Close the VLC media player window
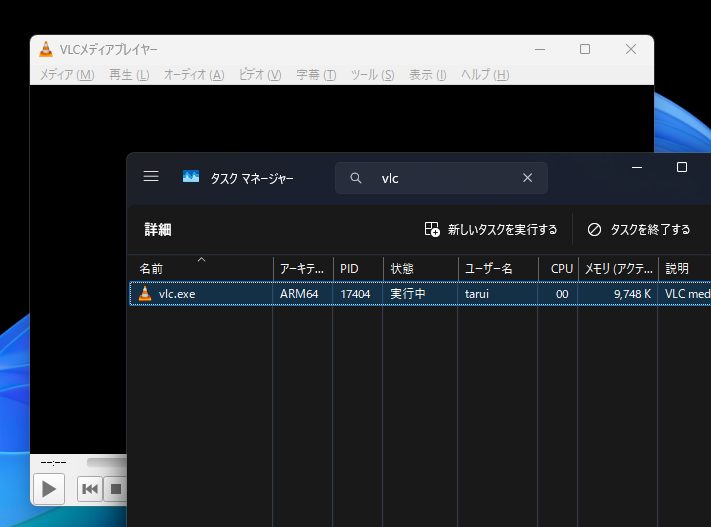The height and width of the screenshot is (527, 711). pos(631,49)
